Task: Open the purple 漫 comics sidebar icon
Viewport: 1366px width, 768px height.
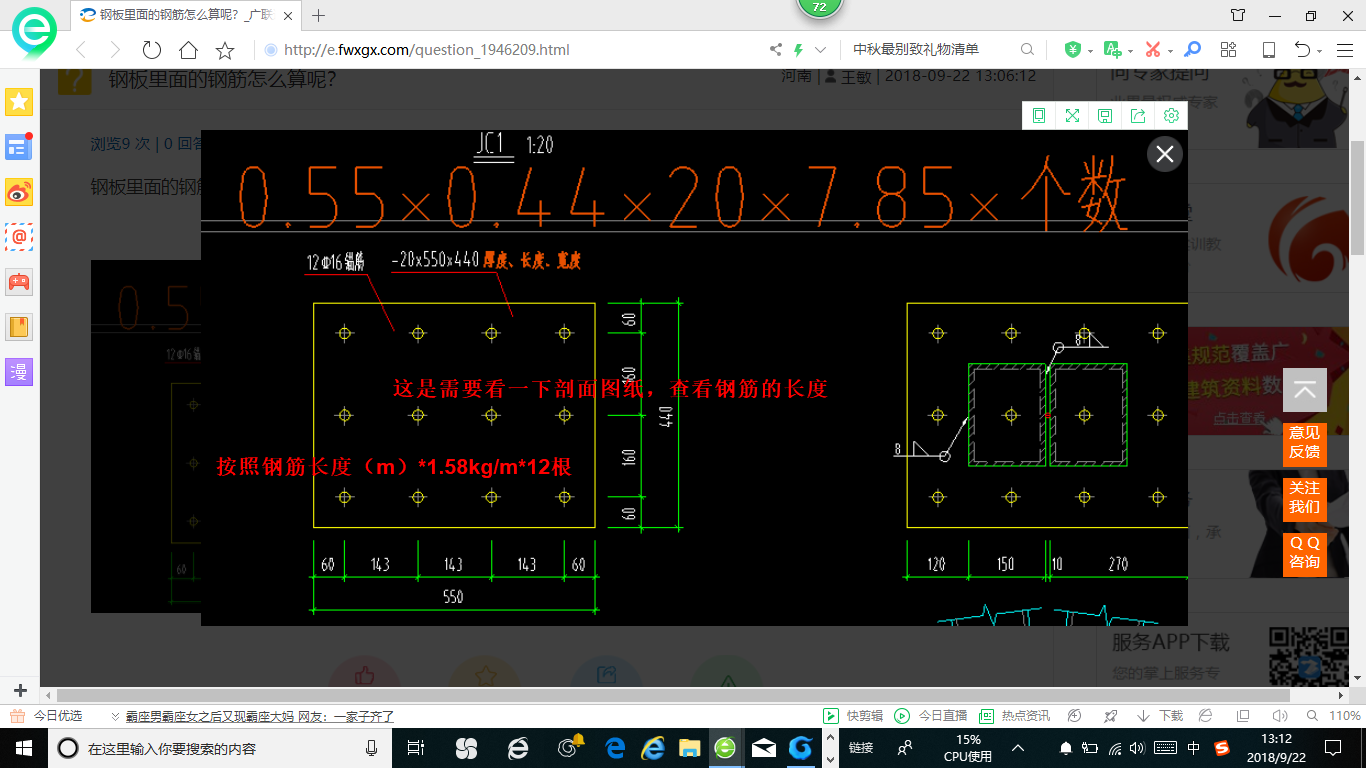Action: (19, 372)
